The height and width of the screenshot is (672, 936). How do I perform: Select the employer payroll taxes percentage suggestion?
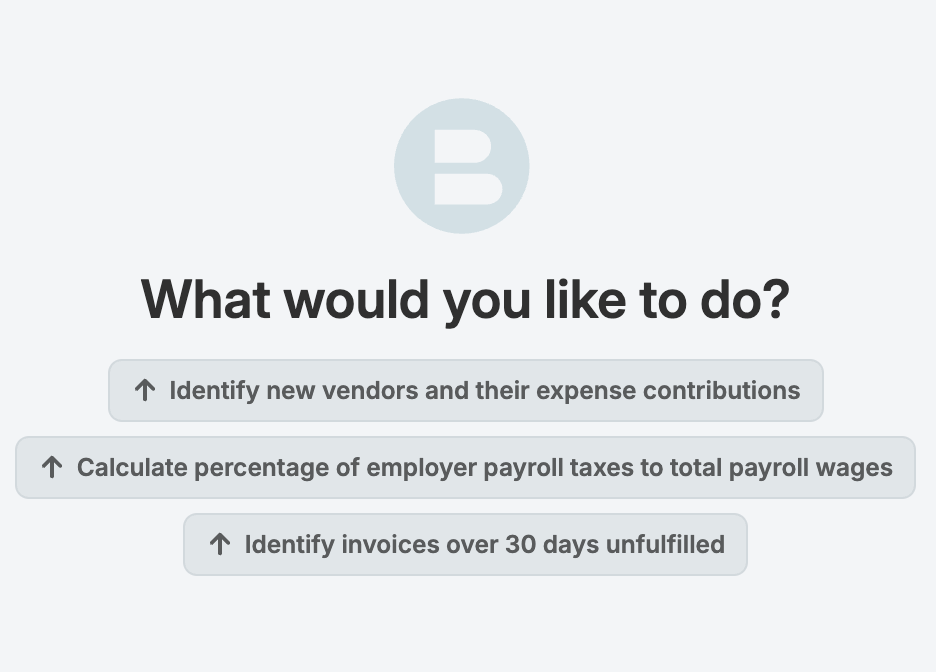(x=466, y=467)
